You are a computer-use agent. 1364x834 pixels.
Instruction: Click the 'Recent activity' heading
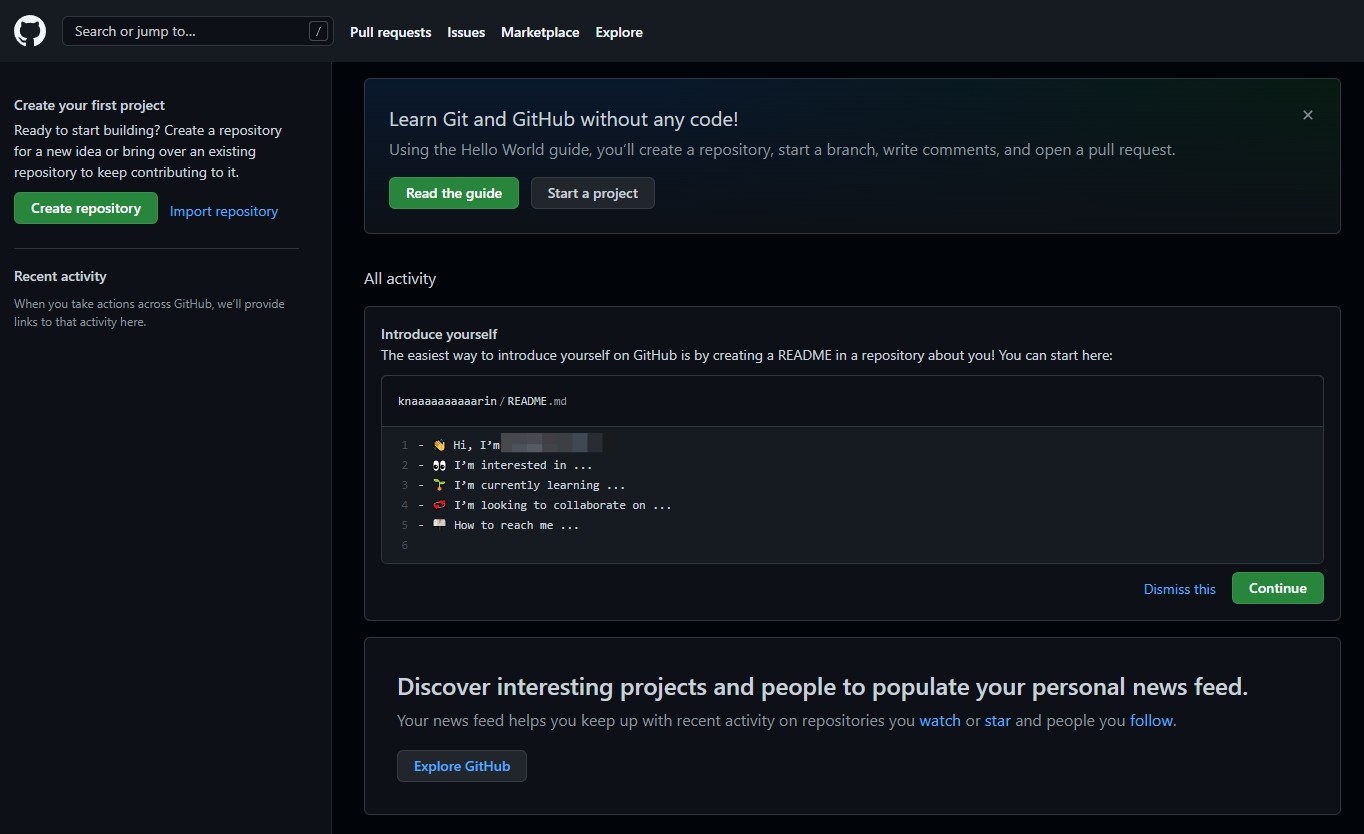(60, 276)
